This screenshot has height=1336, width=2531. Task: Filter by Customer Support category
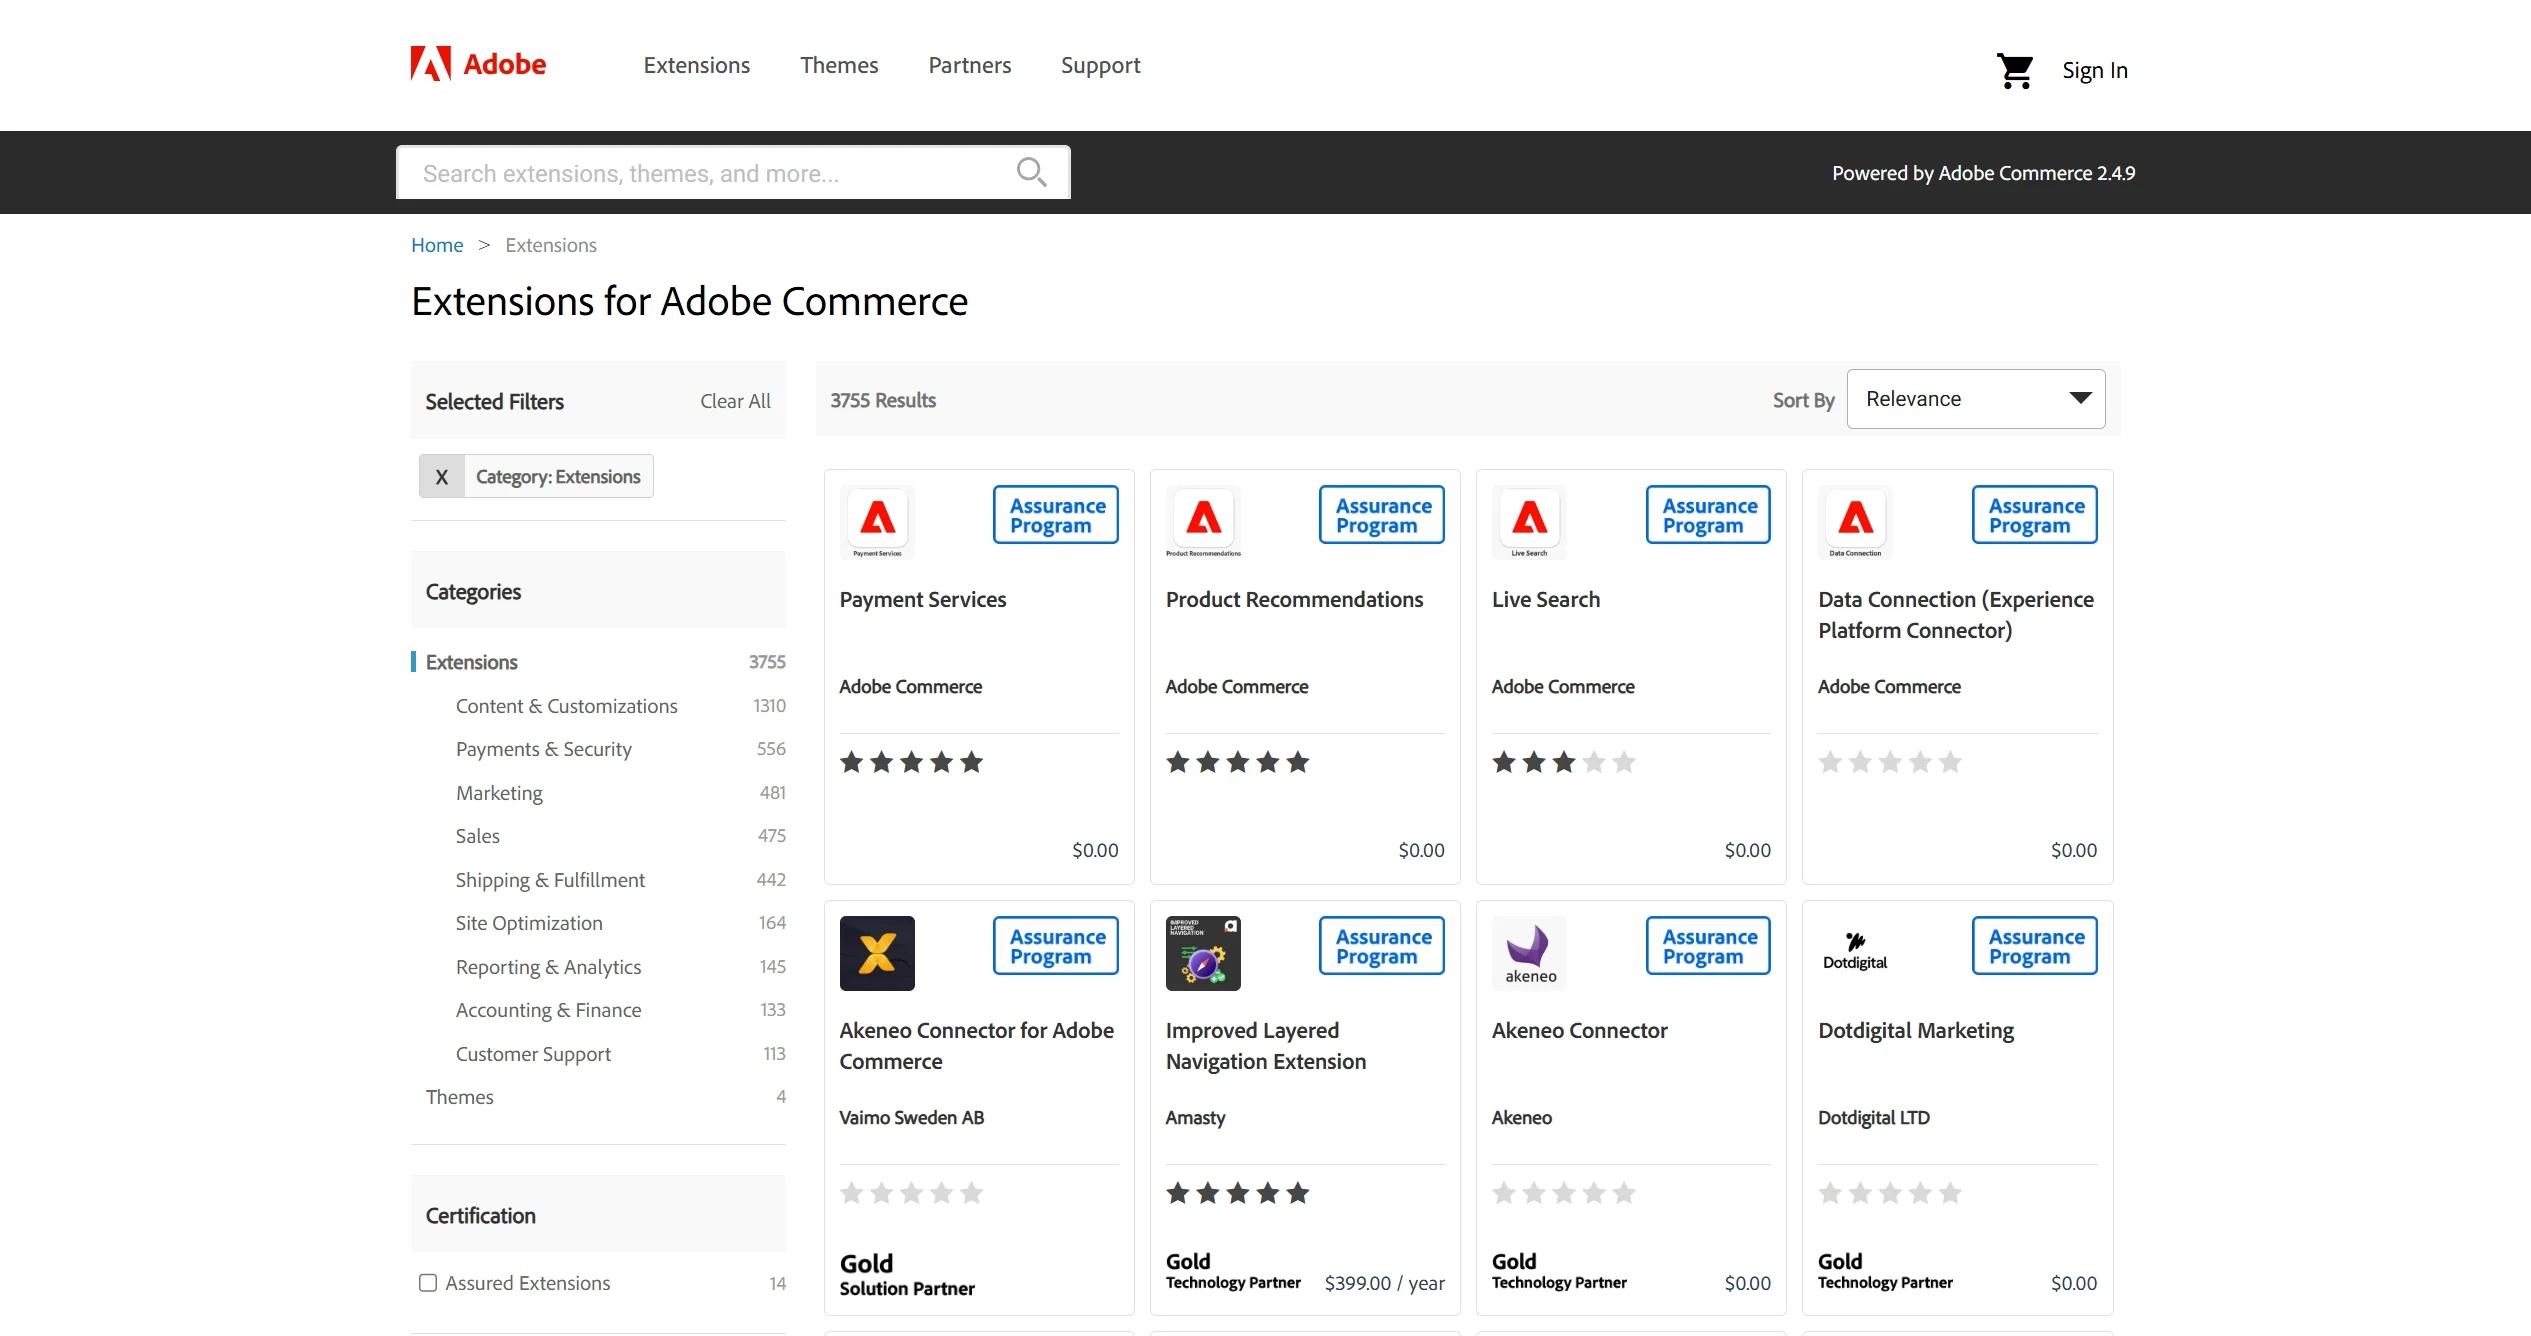533,1054
